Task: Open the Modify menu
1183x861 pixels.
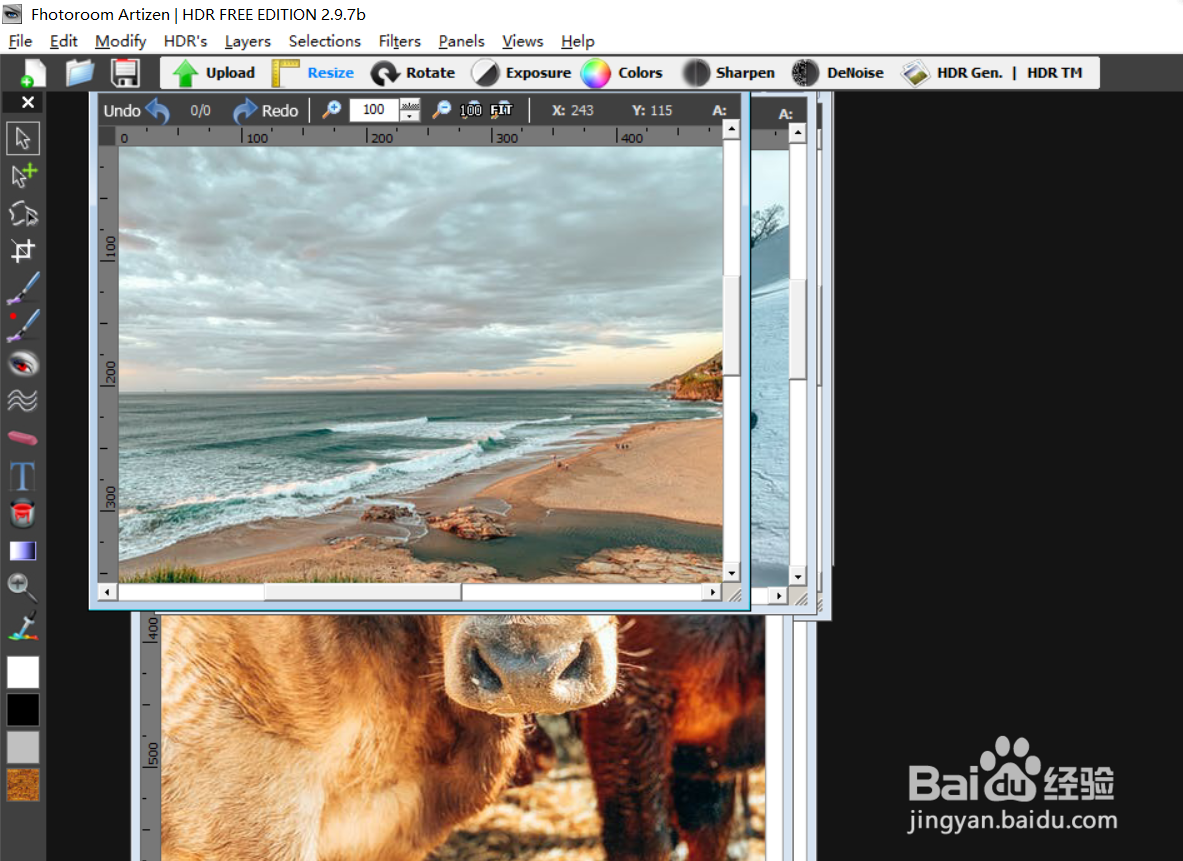Action: (120, 42)
